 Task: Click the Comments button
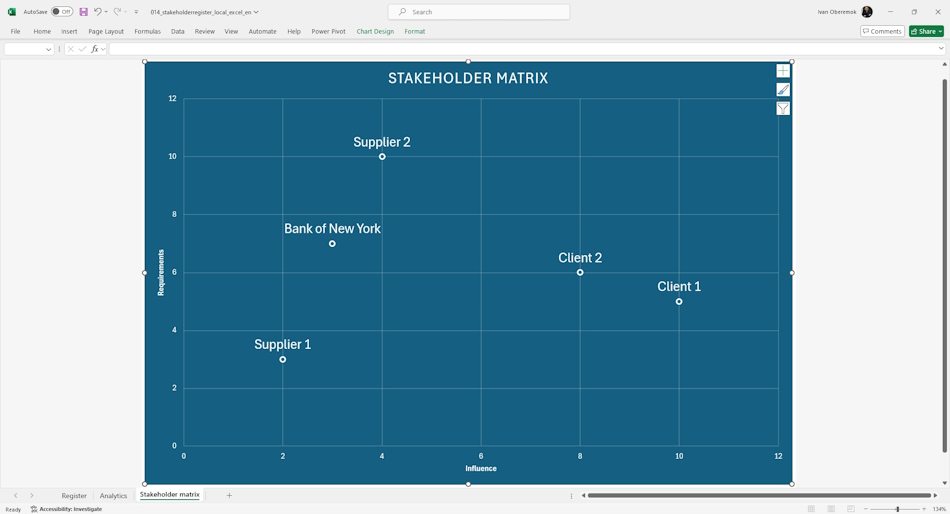click(882, 31)
